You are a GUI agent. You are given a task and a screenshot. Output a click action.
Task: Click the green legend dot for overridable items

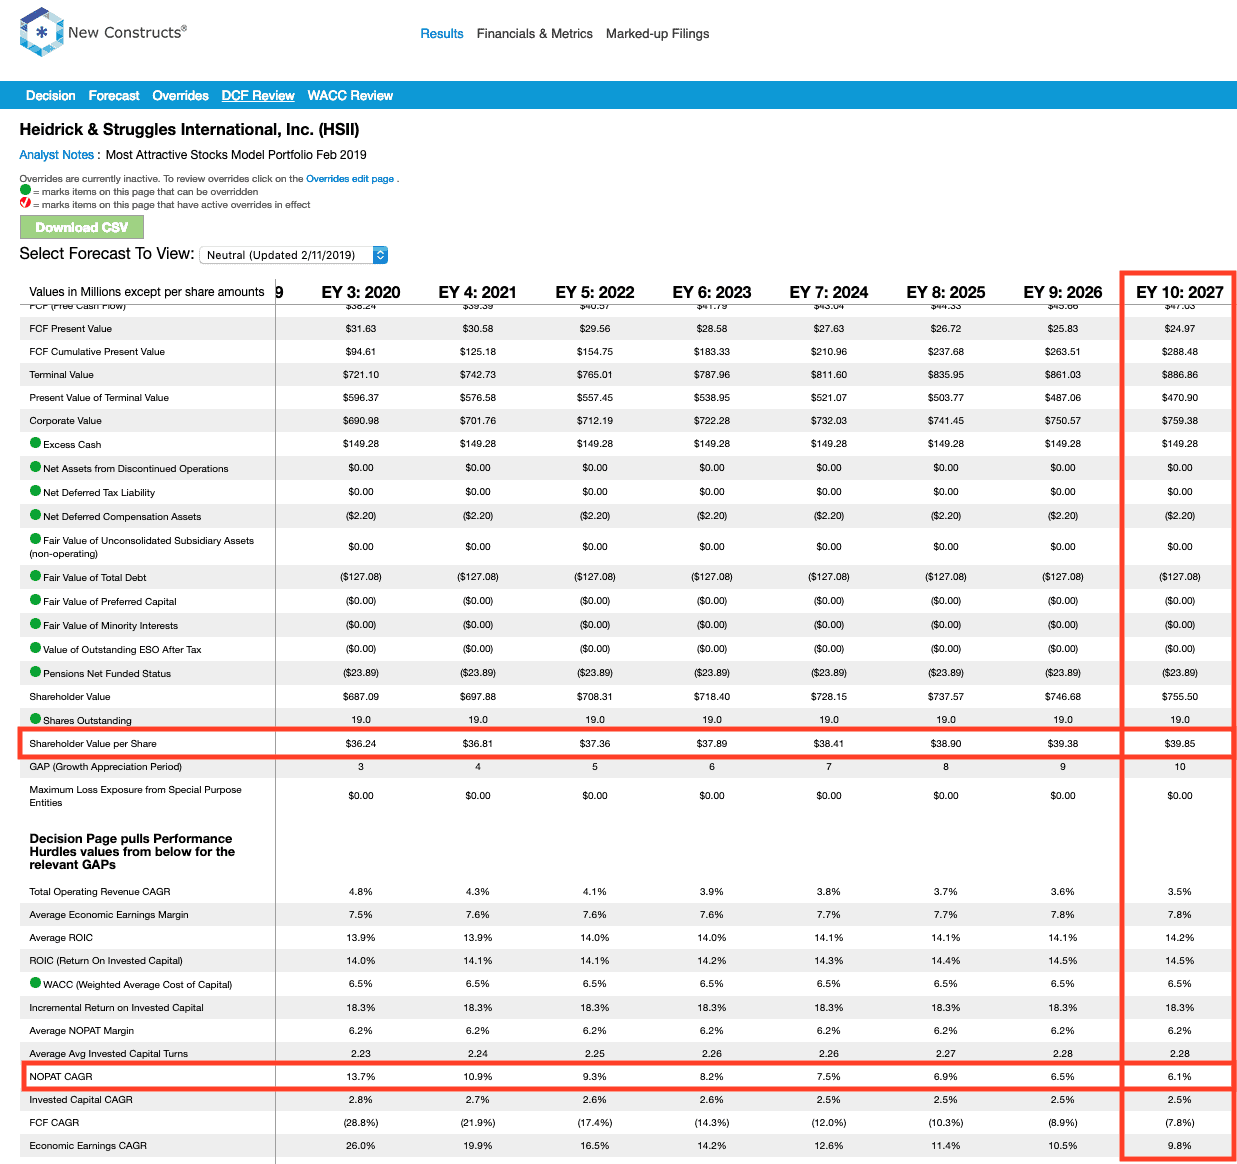pos(25,190)
